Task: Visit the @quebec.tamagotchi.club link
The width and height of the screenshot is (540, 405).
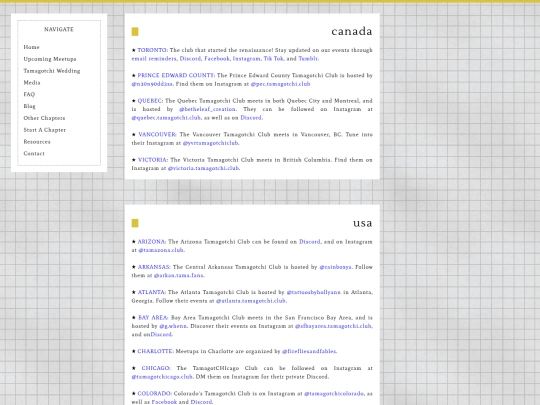Action: [x=166, y=118]
